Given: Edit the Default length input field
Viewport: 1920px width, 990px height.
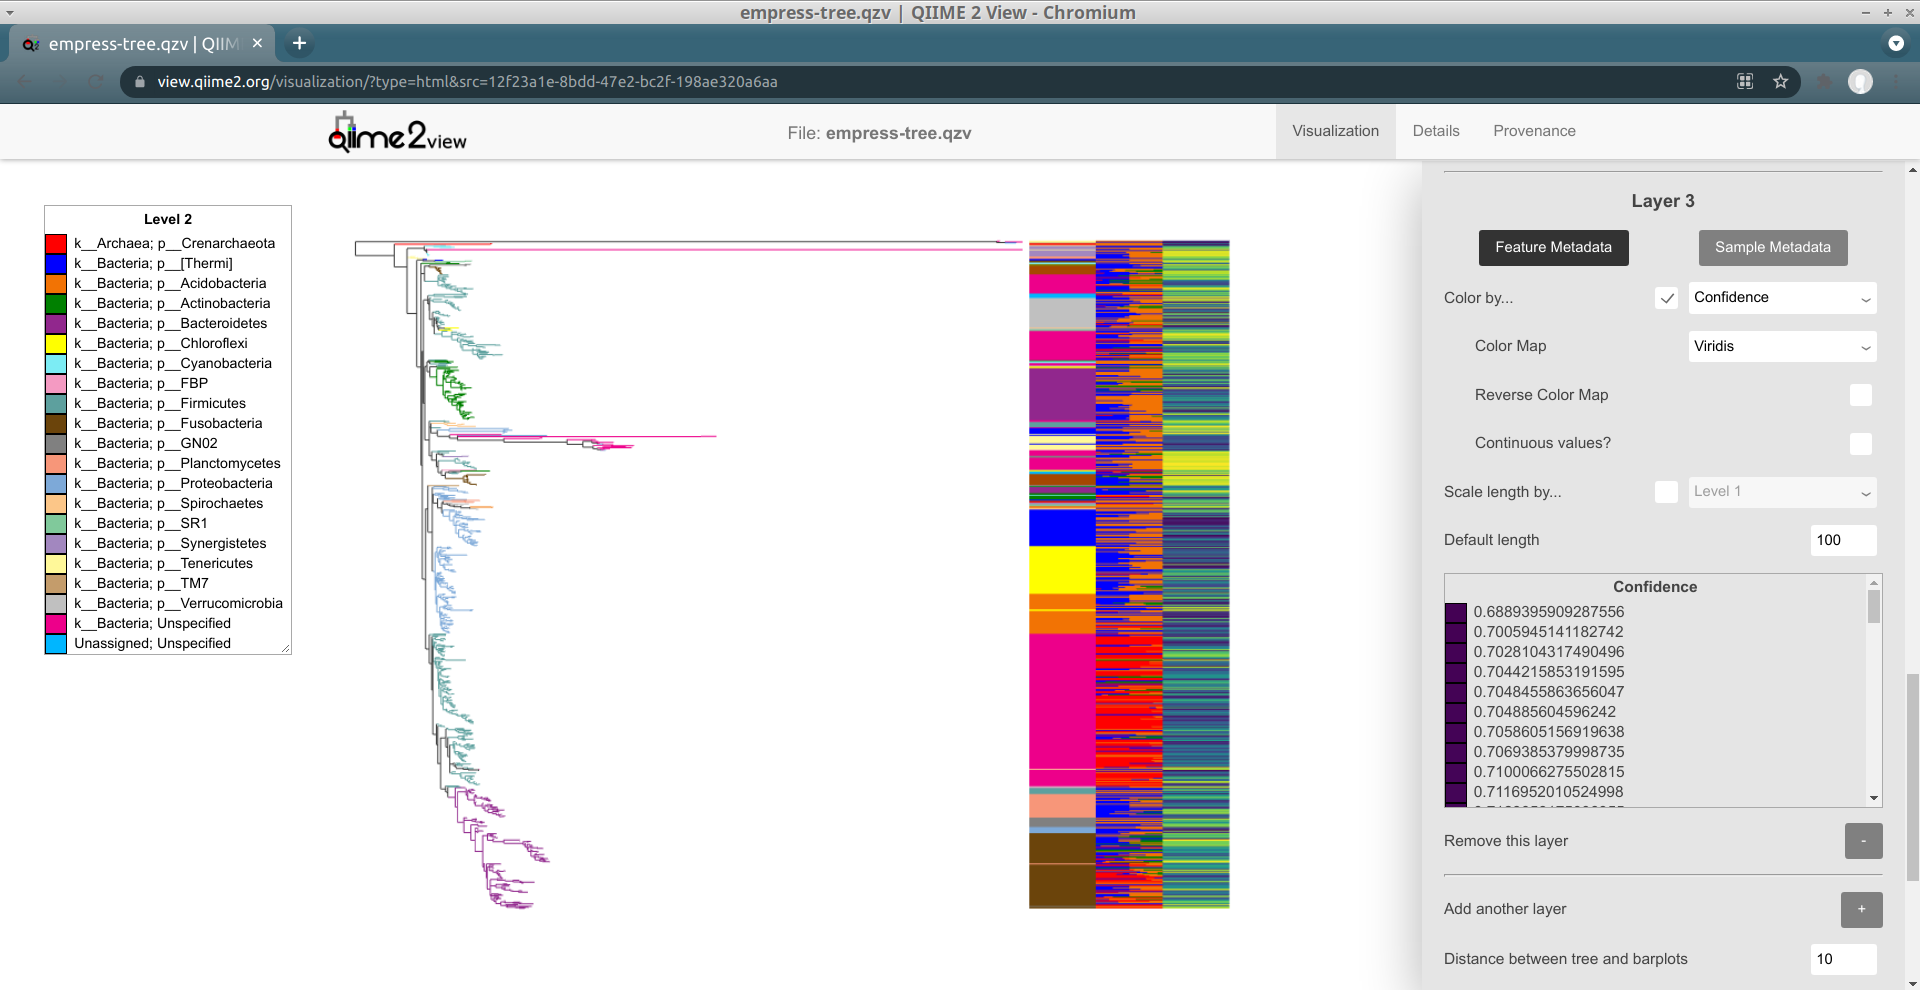Looking at the screenshot, I should pyautogui.click(x=1843, y=540).
